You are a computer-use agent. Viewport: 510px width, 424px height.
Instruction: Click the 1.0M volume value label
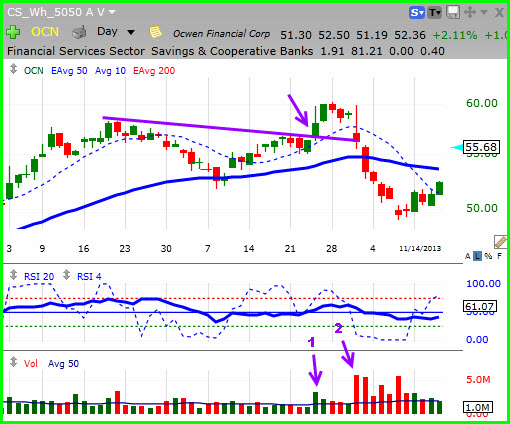pos(478,407)
